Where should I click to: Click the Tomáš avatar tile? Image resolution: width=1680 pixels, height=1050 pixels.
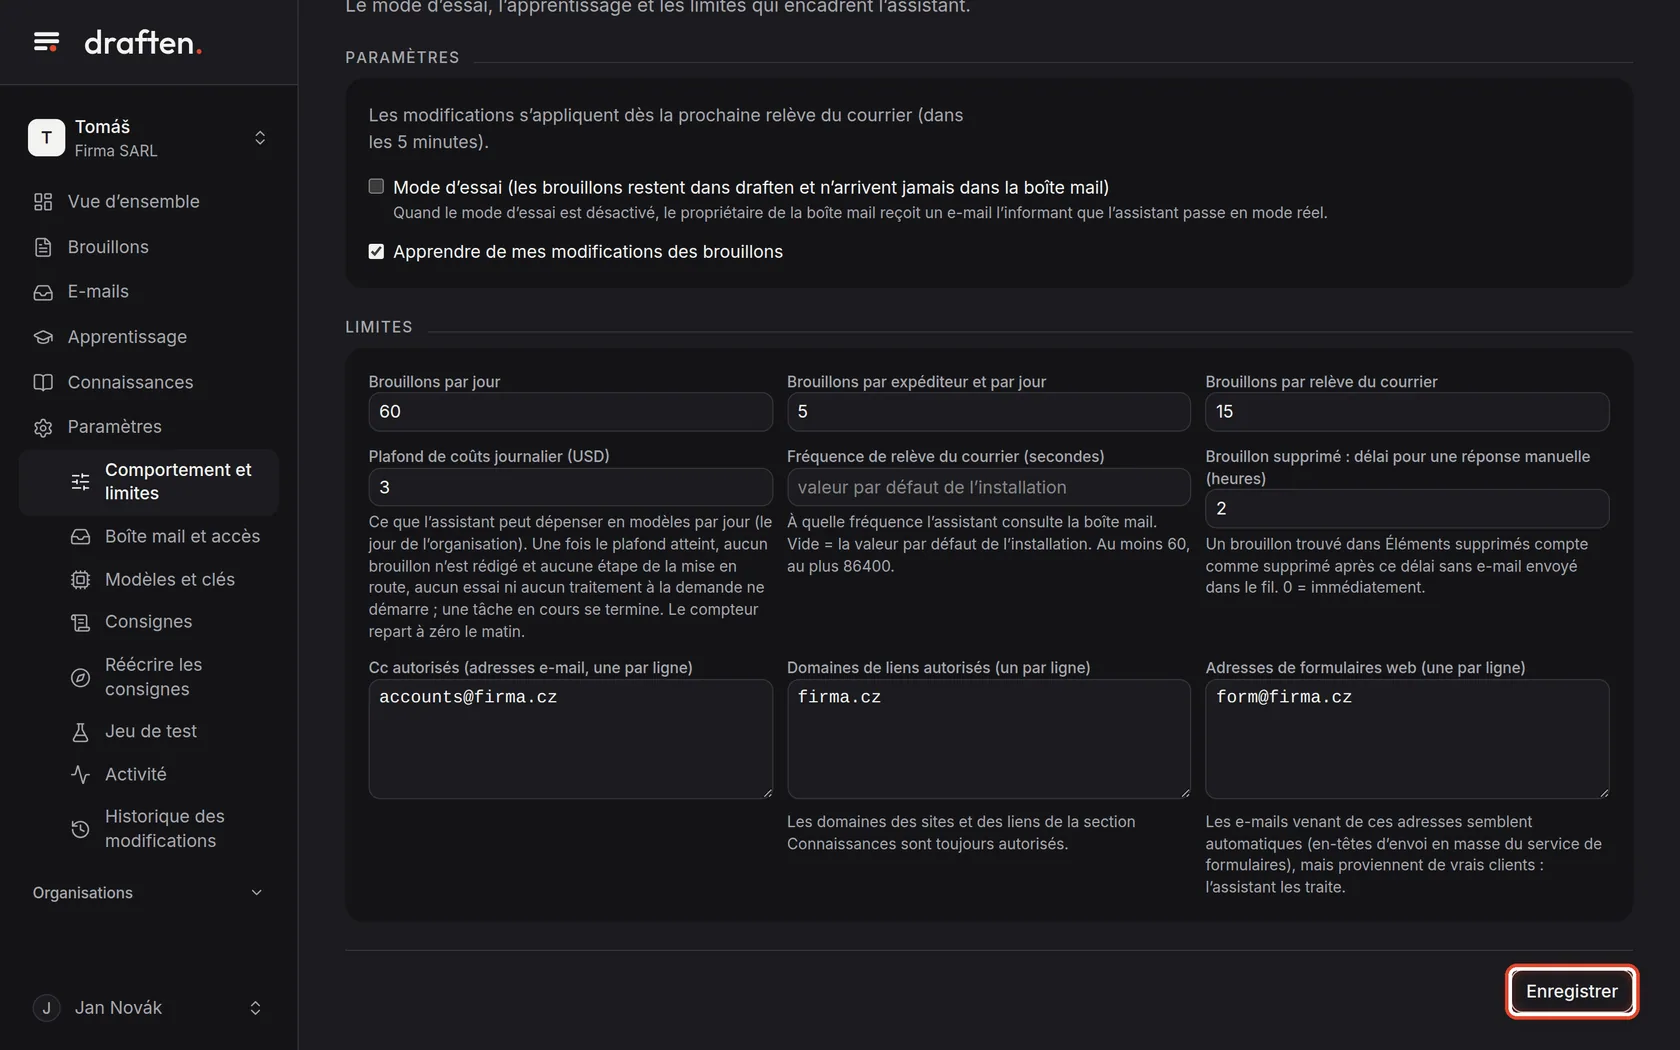(x=46, y=138)
